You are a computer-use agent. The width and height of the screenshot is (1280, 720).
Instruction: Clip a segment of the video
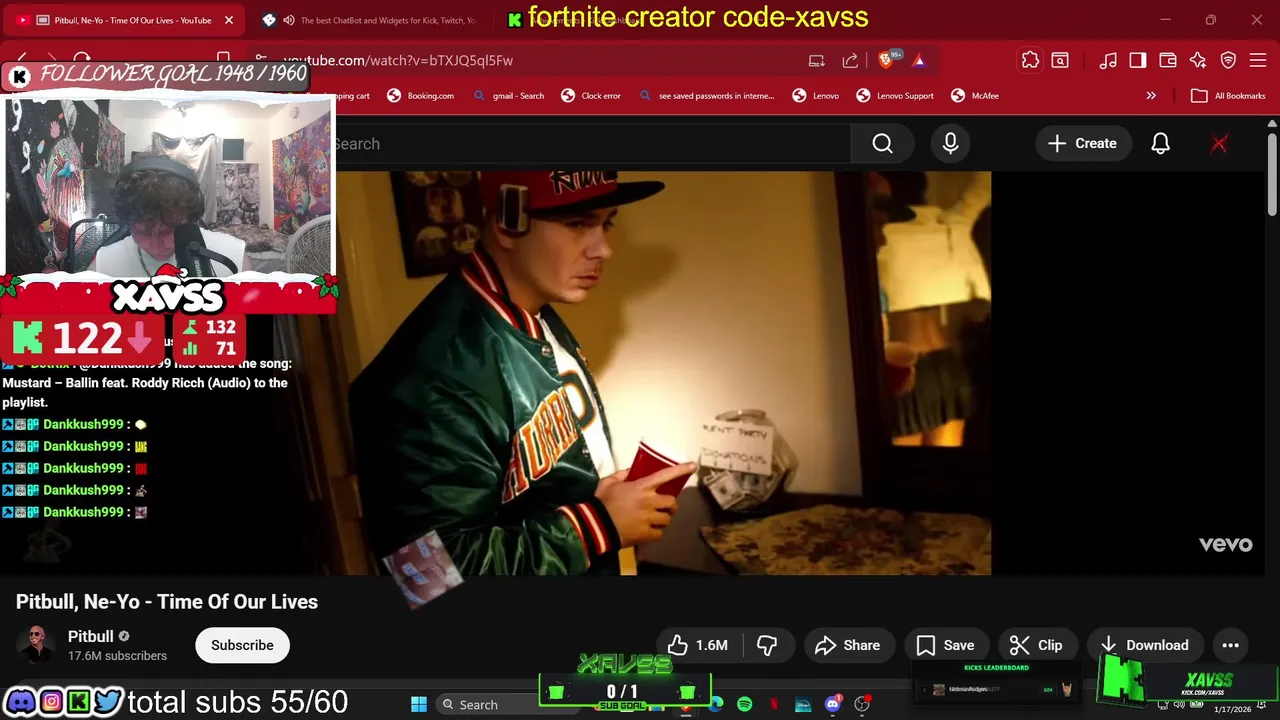pyautogui.click(x=1036, y=645)
